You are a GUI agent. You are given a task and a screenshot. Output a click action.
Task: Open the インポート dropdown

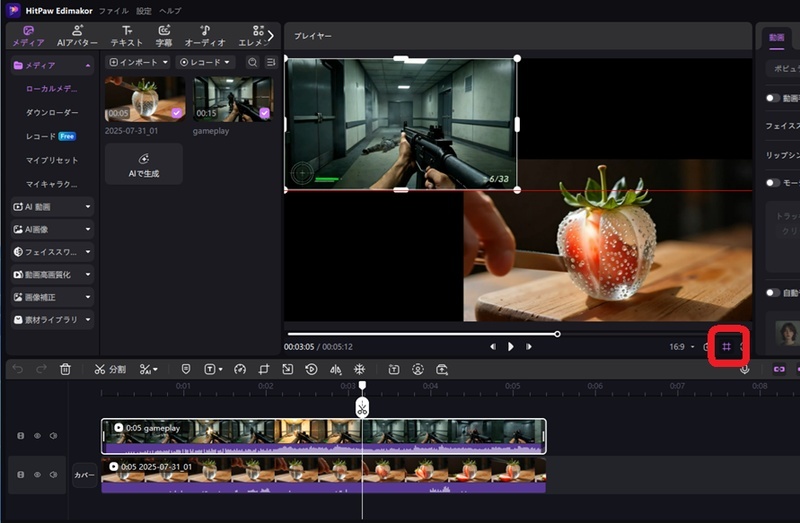pyautogui.click(x=138, y=62)
